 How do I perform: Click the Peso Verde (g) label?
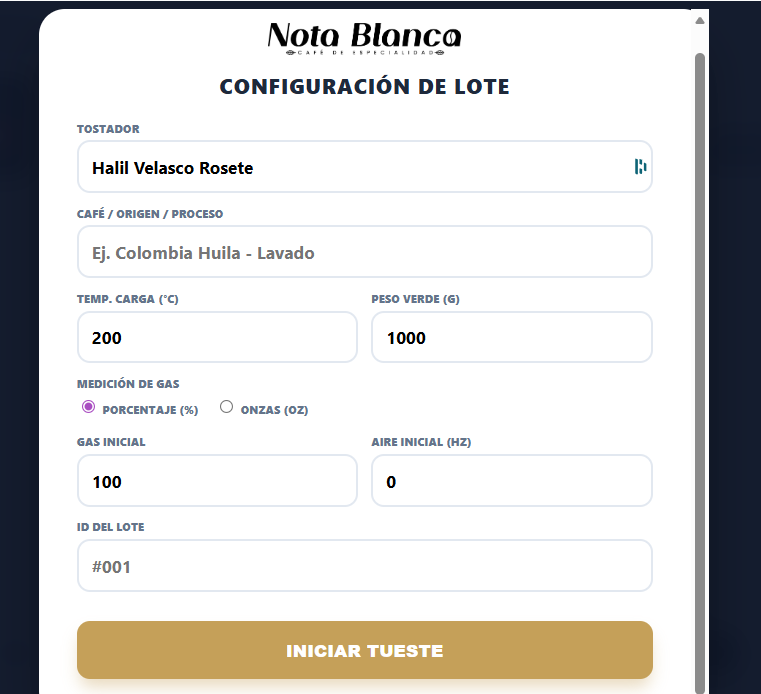[x=415, y=299]
